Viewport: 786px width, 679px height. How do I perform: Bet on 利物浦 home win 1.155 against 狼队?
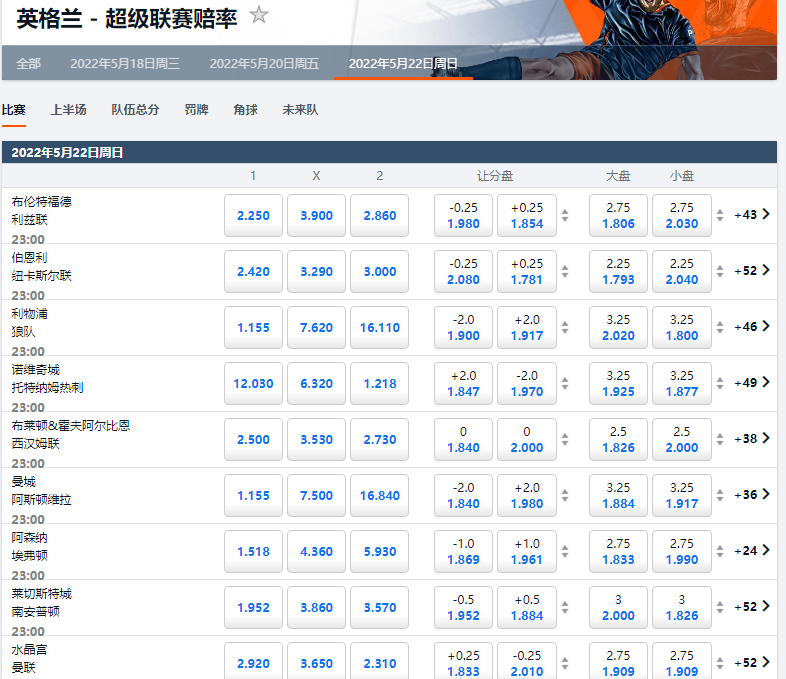[253, 328]
